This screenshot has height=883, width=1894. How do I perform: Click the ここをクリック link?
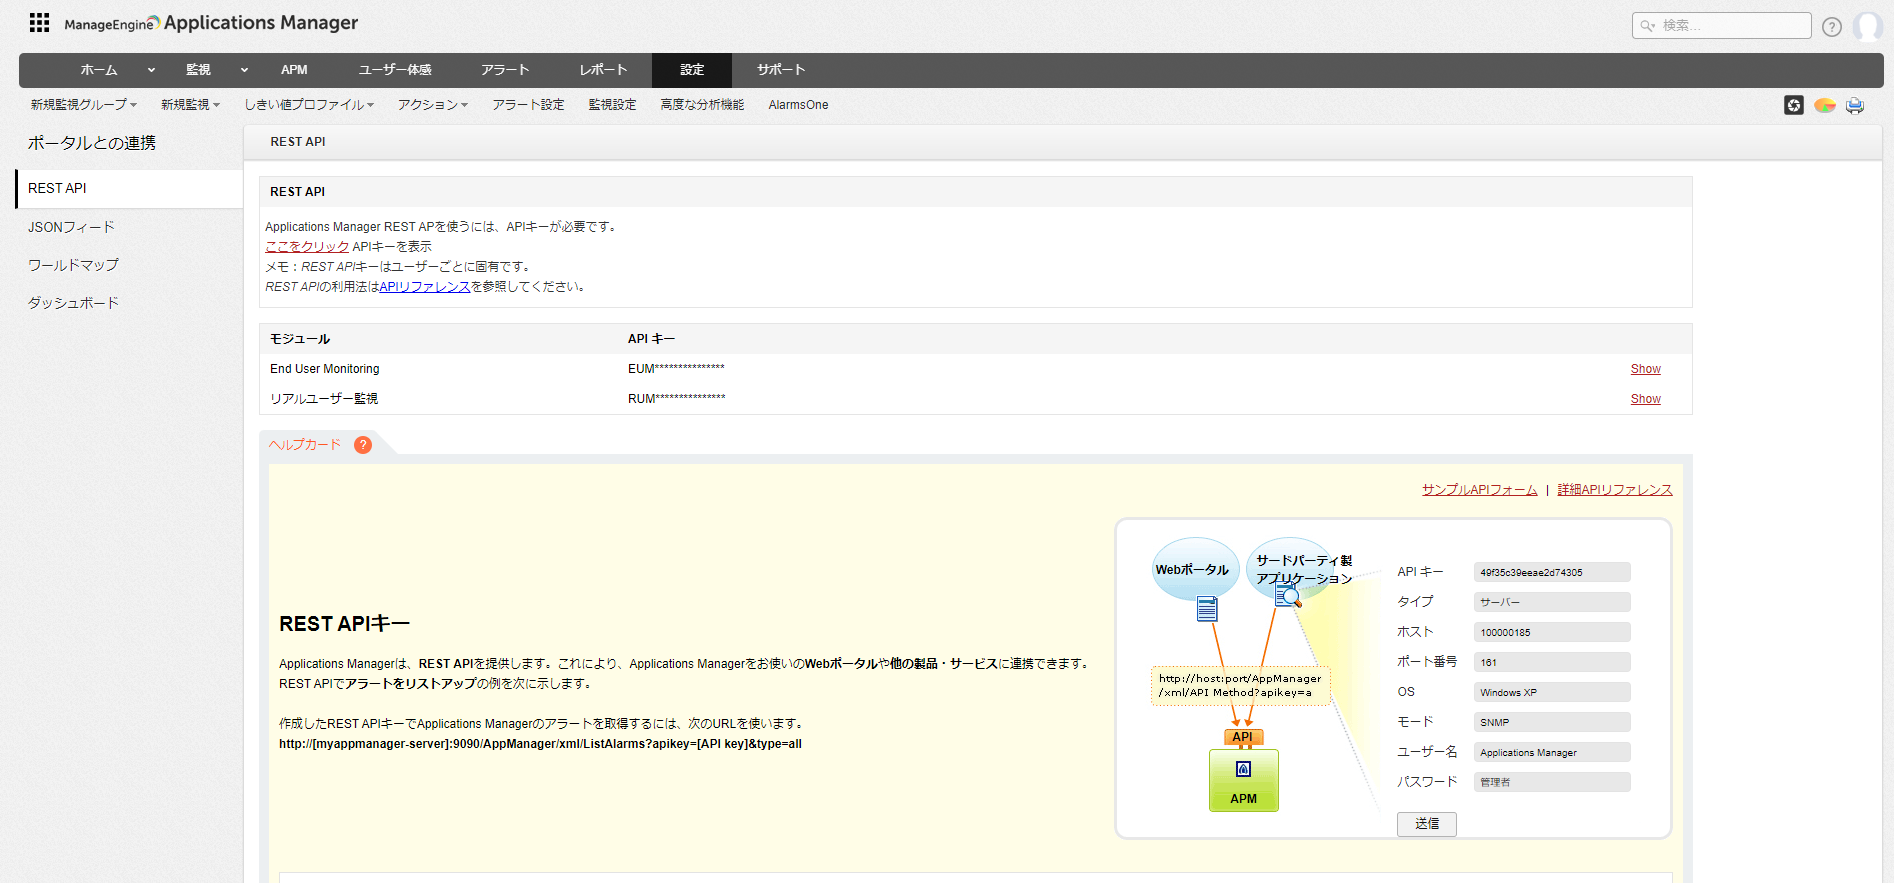click(x=307, y=247)
